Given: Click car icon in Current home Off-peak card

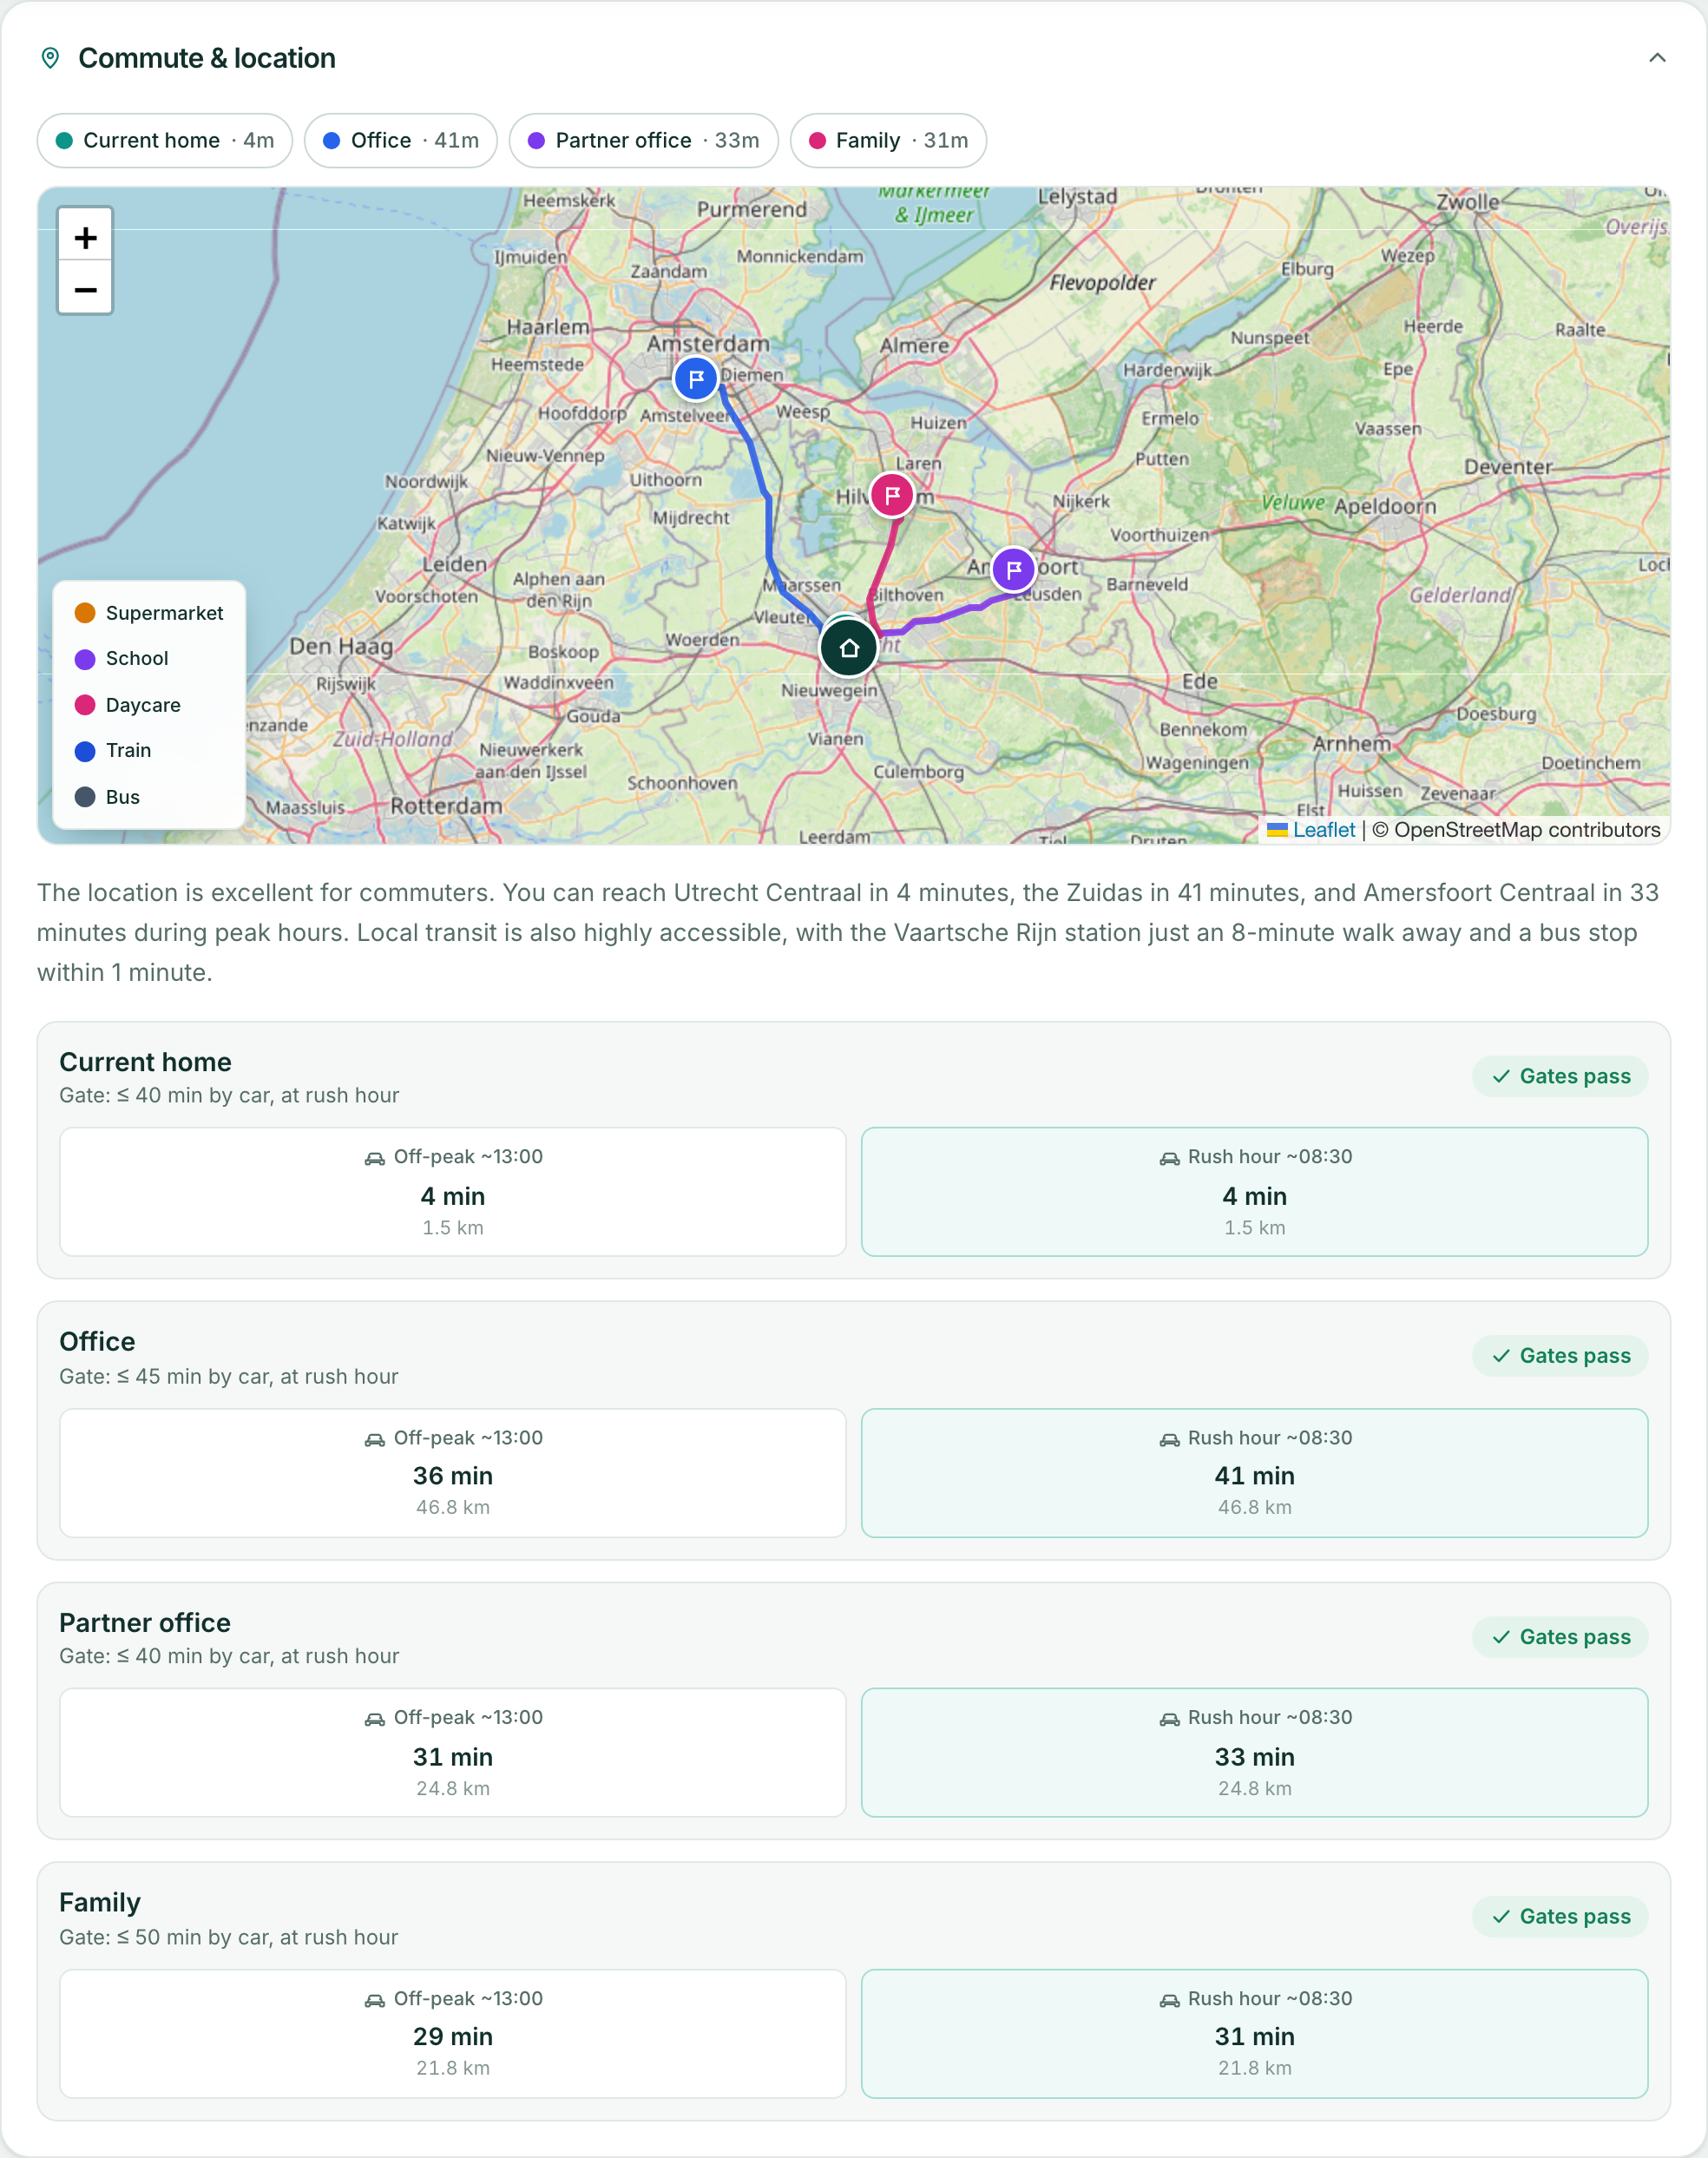Looking at the screenshot, I should [x=374, y=1158].
